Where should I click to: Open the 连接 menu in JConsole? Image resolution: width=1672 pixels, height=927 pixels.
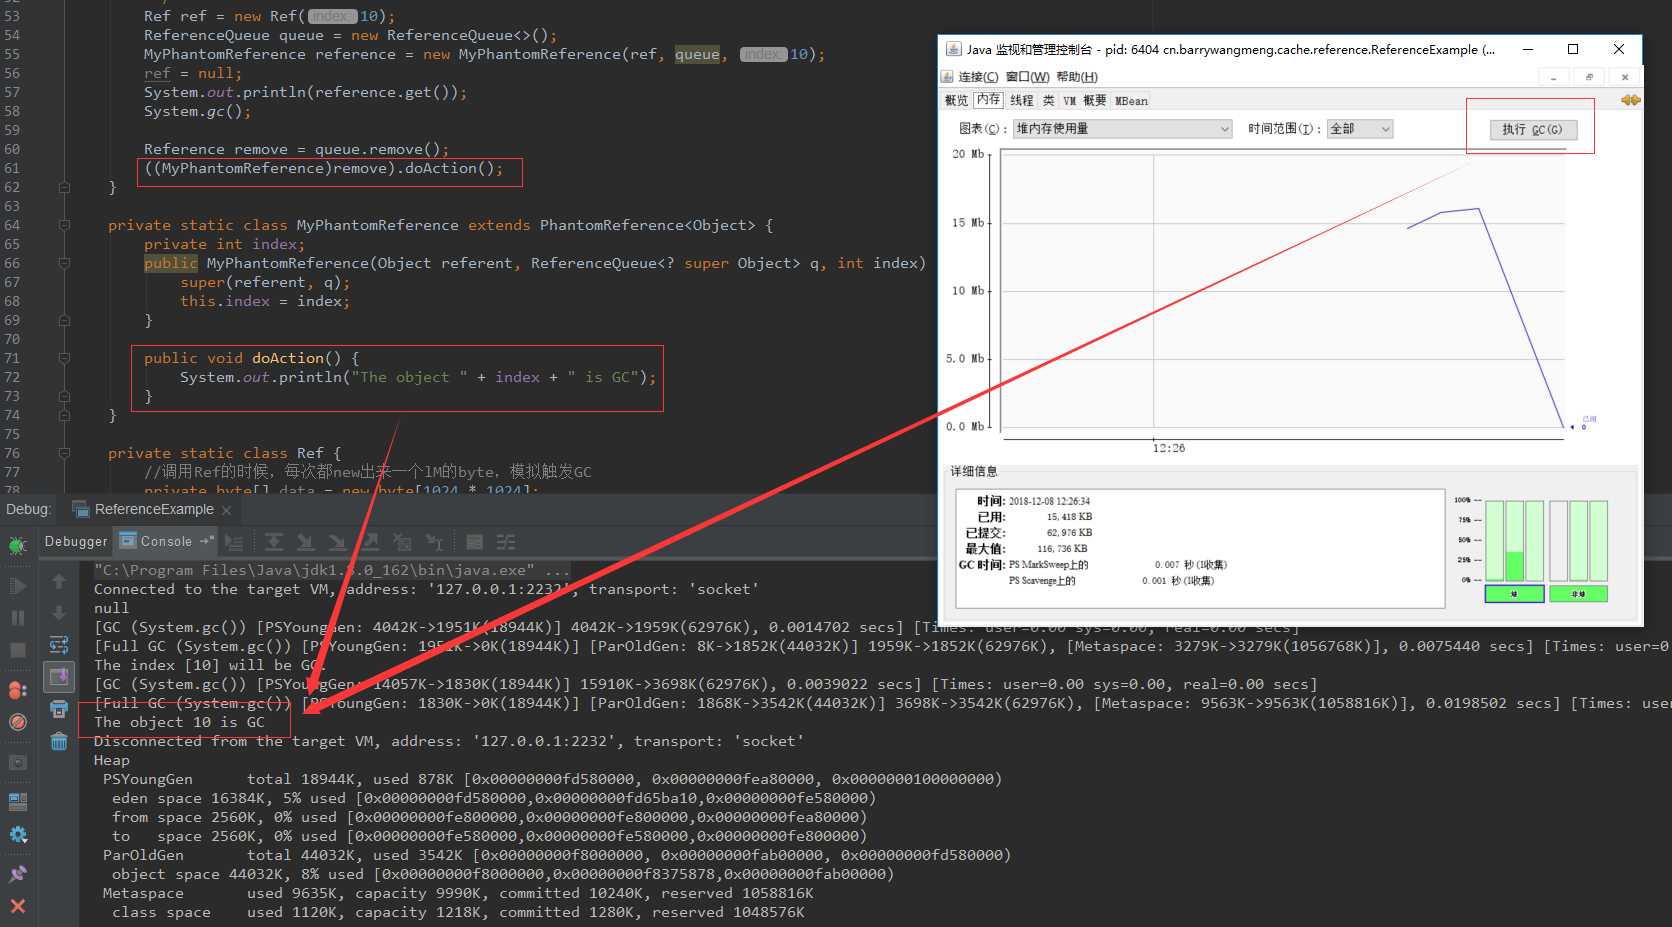pyautogui.click(x=978, y=77)
